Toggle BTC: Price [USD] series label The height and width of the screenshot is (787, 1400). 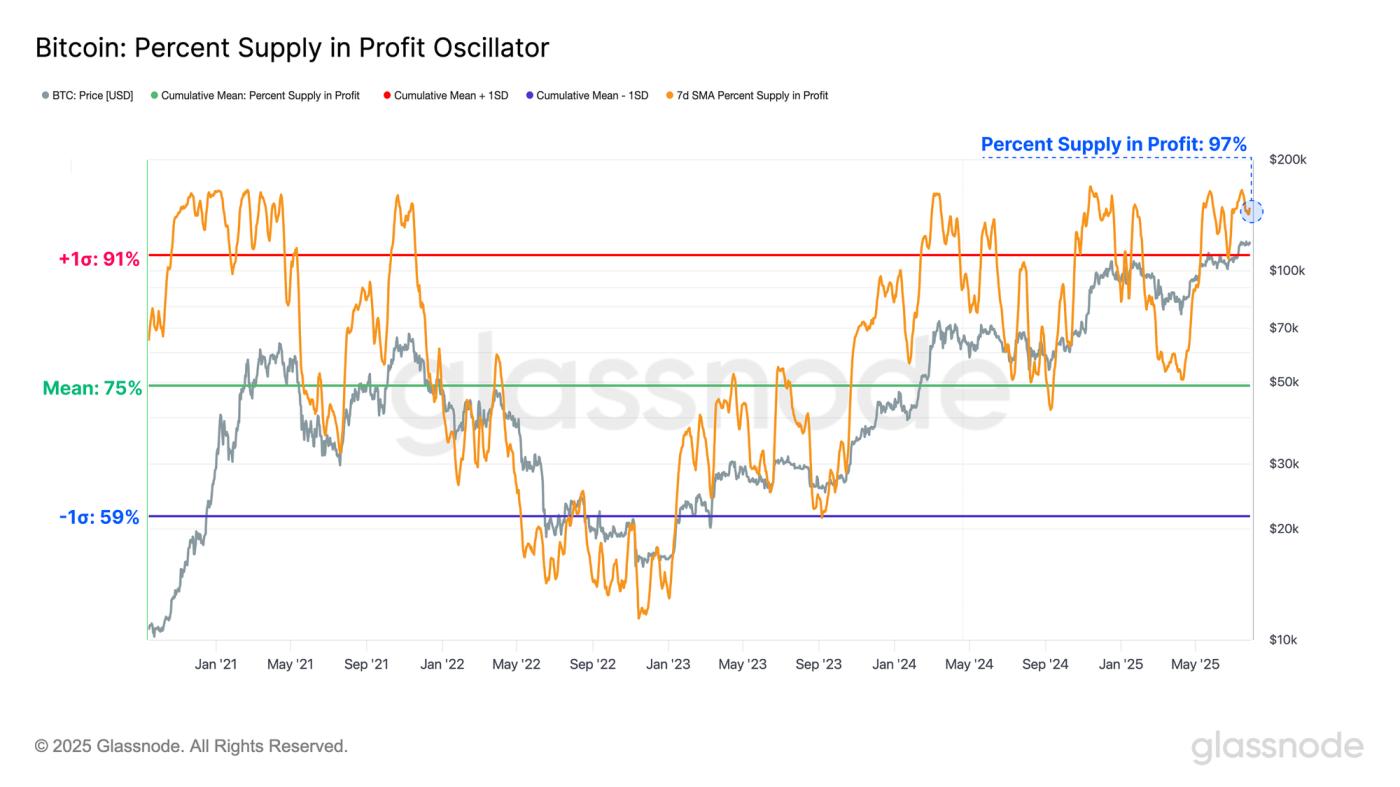click(x=93, y=96)
